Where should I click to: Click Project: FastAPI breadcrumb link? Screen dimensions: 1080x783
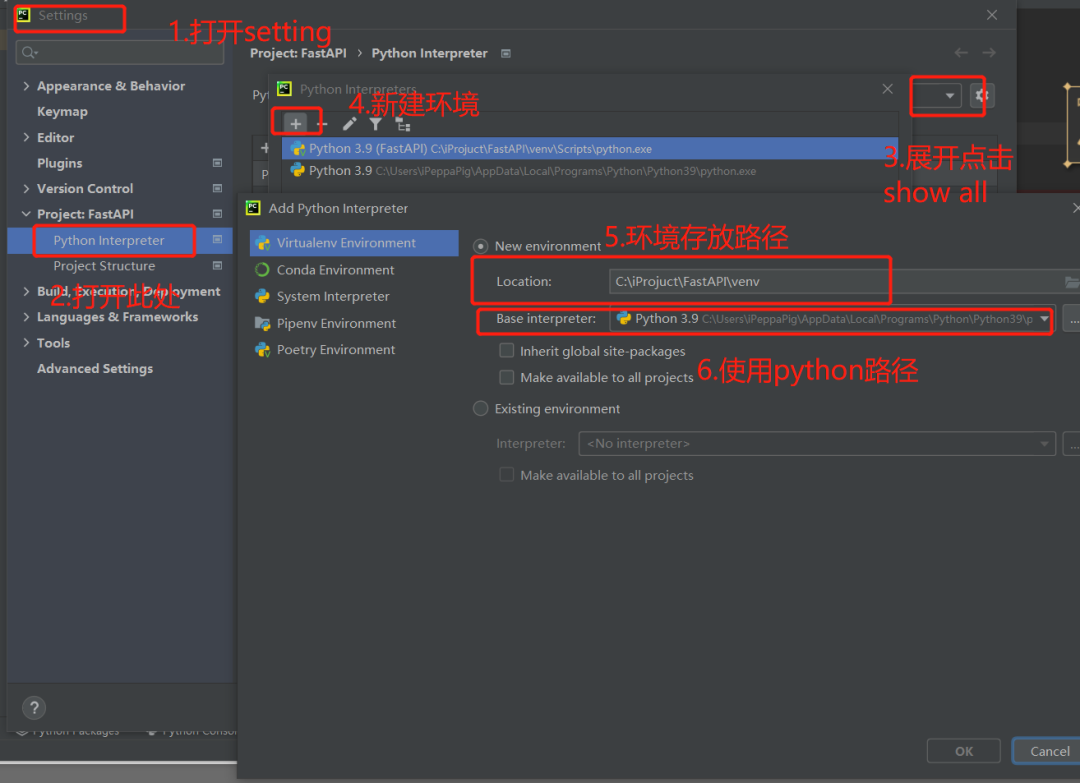pos(298,54)
